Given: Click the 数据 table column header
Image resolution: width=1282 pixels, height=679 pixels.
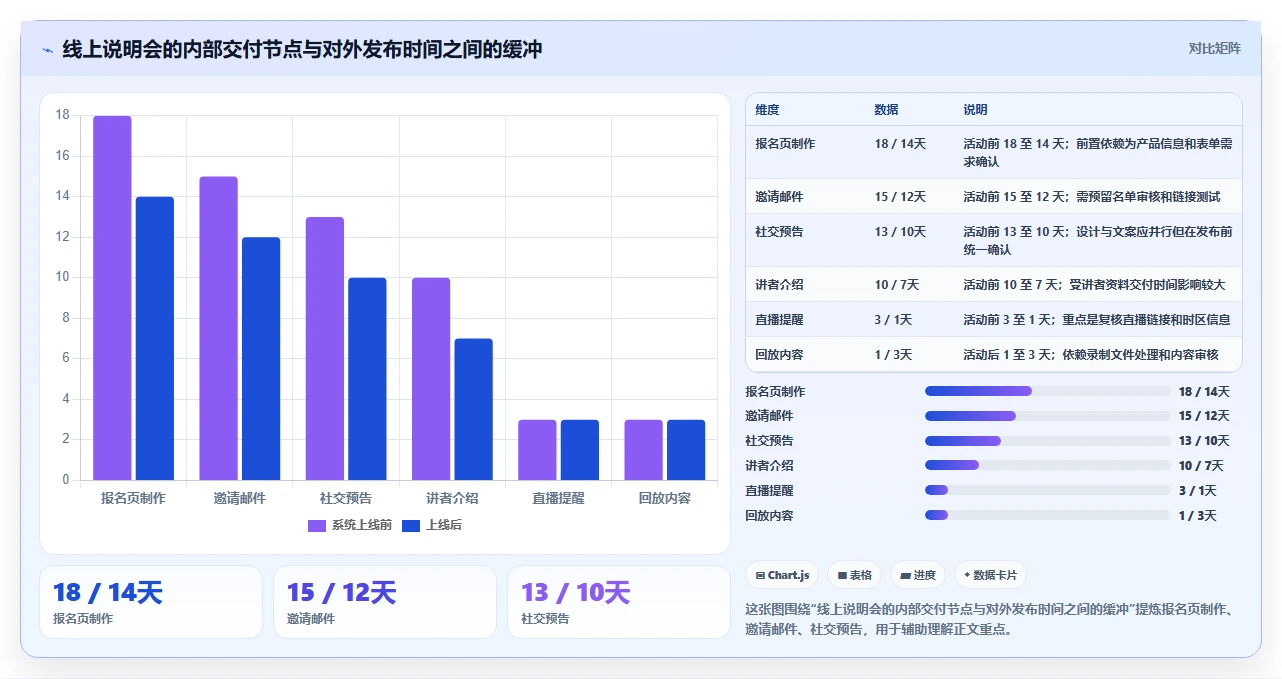Looking at the screenshot, I should (886, 109).
